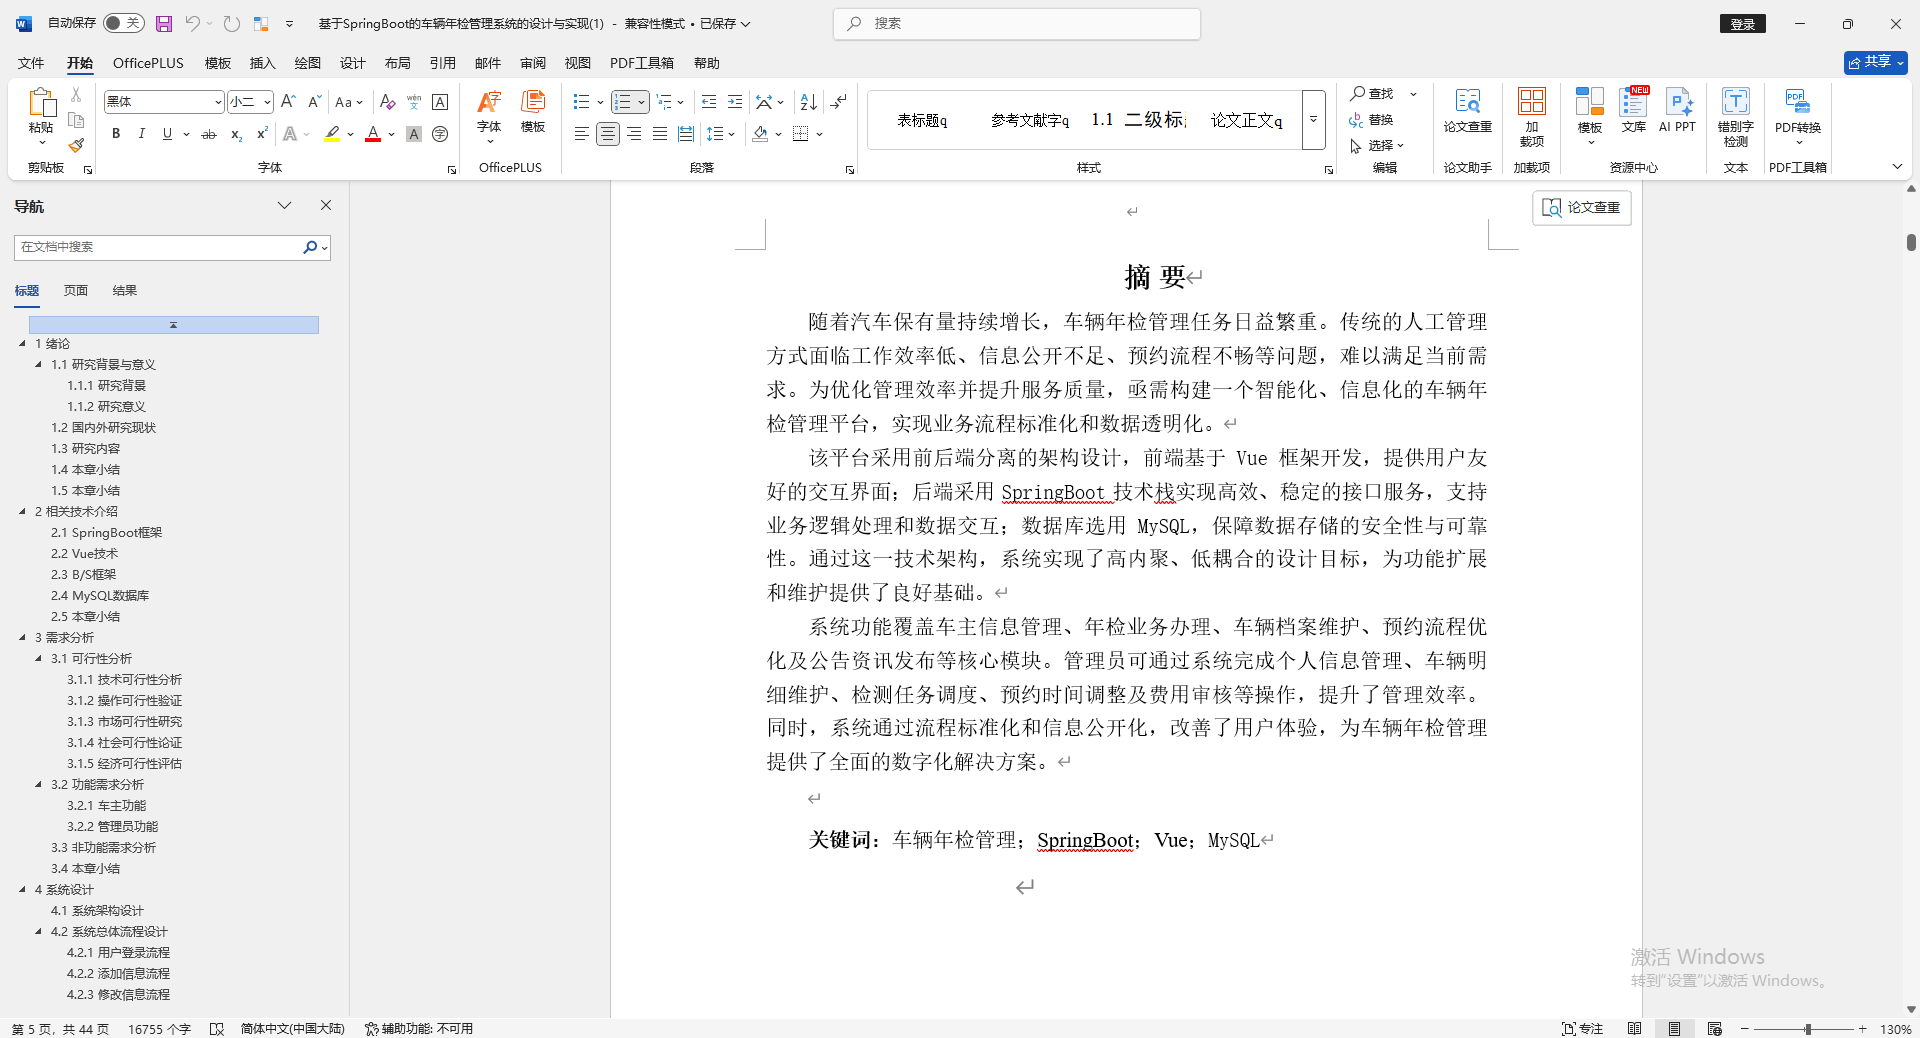Viewport: 1920px width, 1038px height.
Task: Select the Format Painter tool
Action: pos(76,144)
